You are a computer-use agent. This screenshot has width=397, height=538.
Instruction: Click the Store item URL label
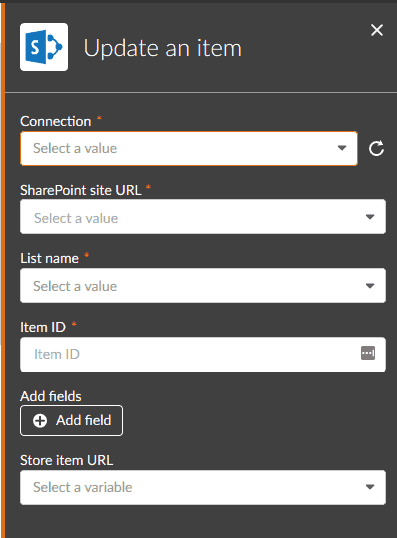point(67,460)
